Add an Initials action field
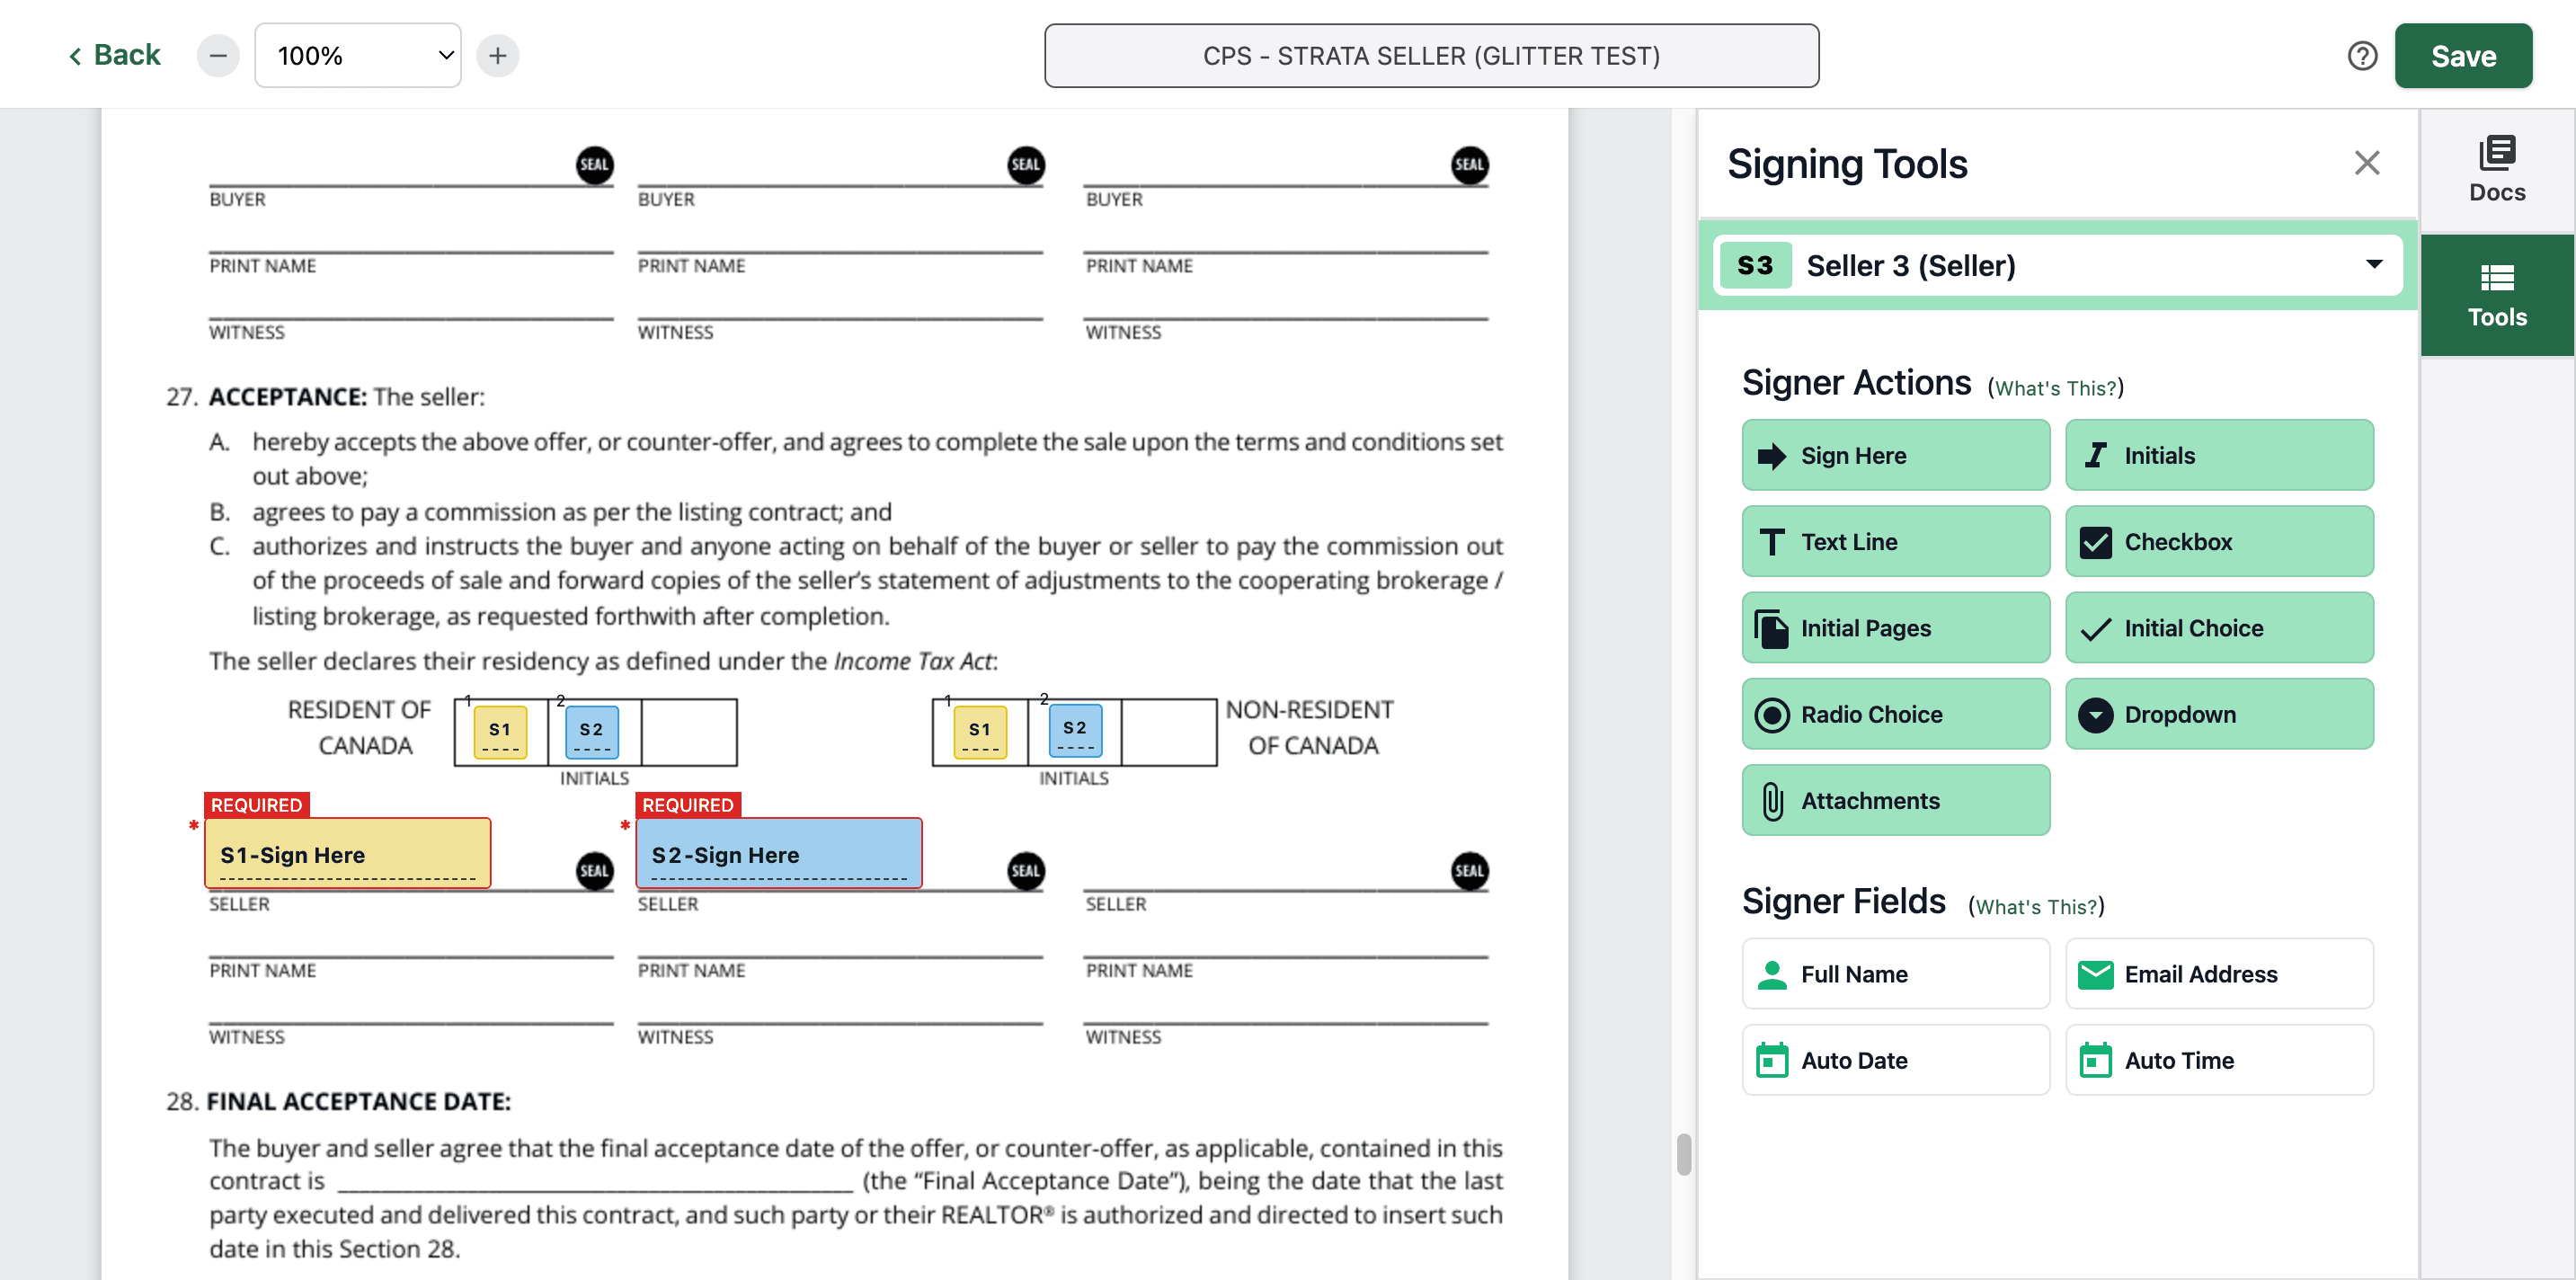Screen dimensions: 2576x1280 tap(2218, 455)
